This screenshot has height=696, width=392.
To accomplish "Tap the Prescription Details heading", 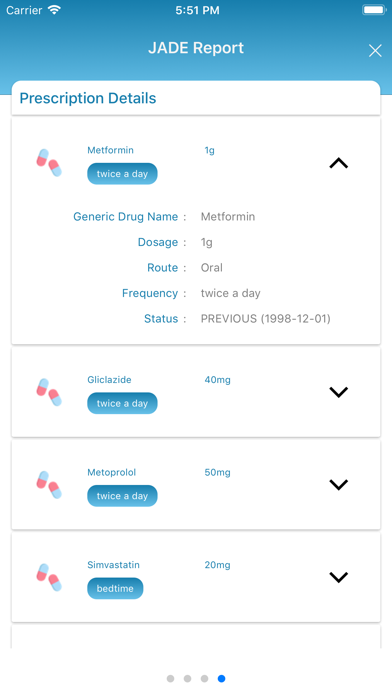I will (x=88, y=98).
